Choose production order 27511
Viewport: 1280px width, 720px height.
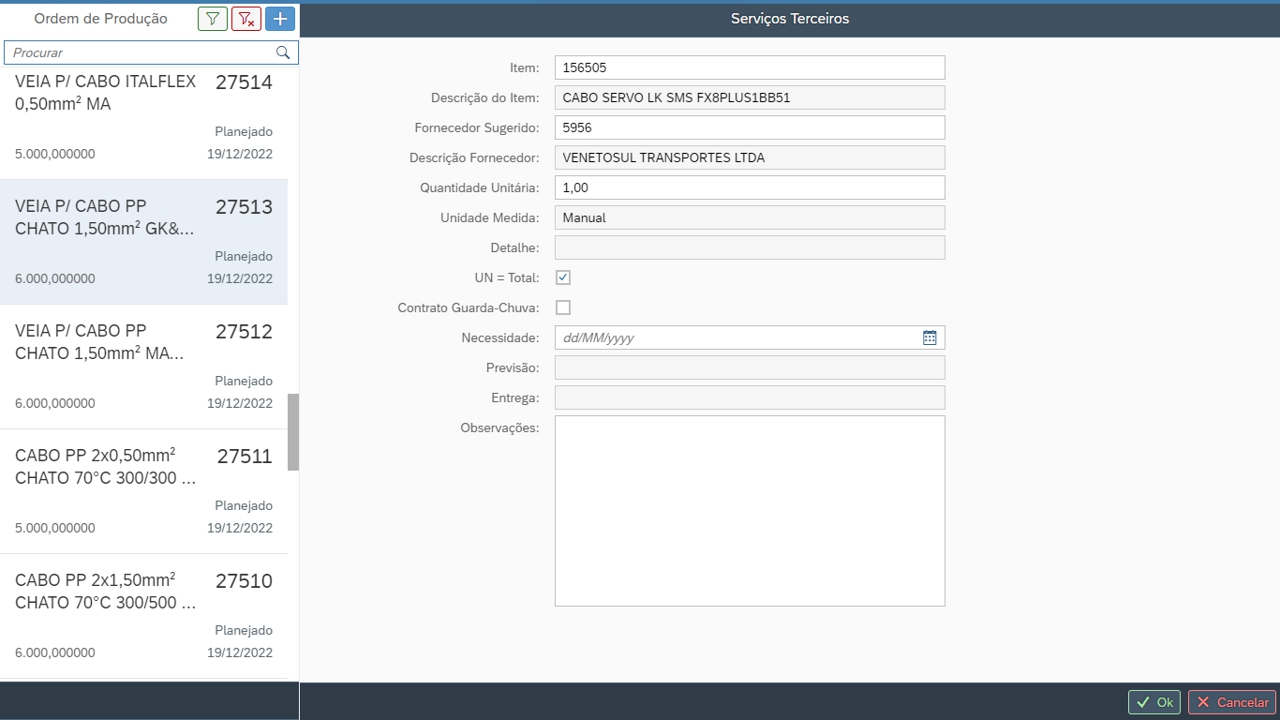143,492
